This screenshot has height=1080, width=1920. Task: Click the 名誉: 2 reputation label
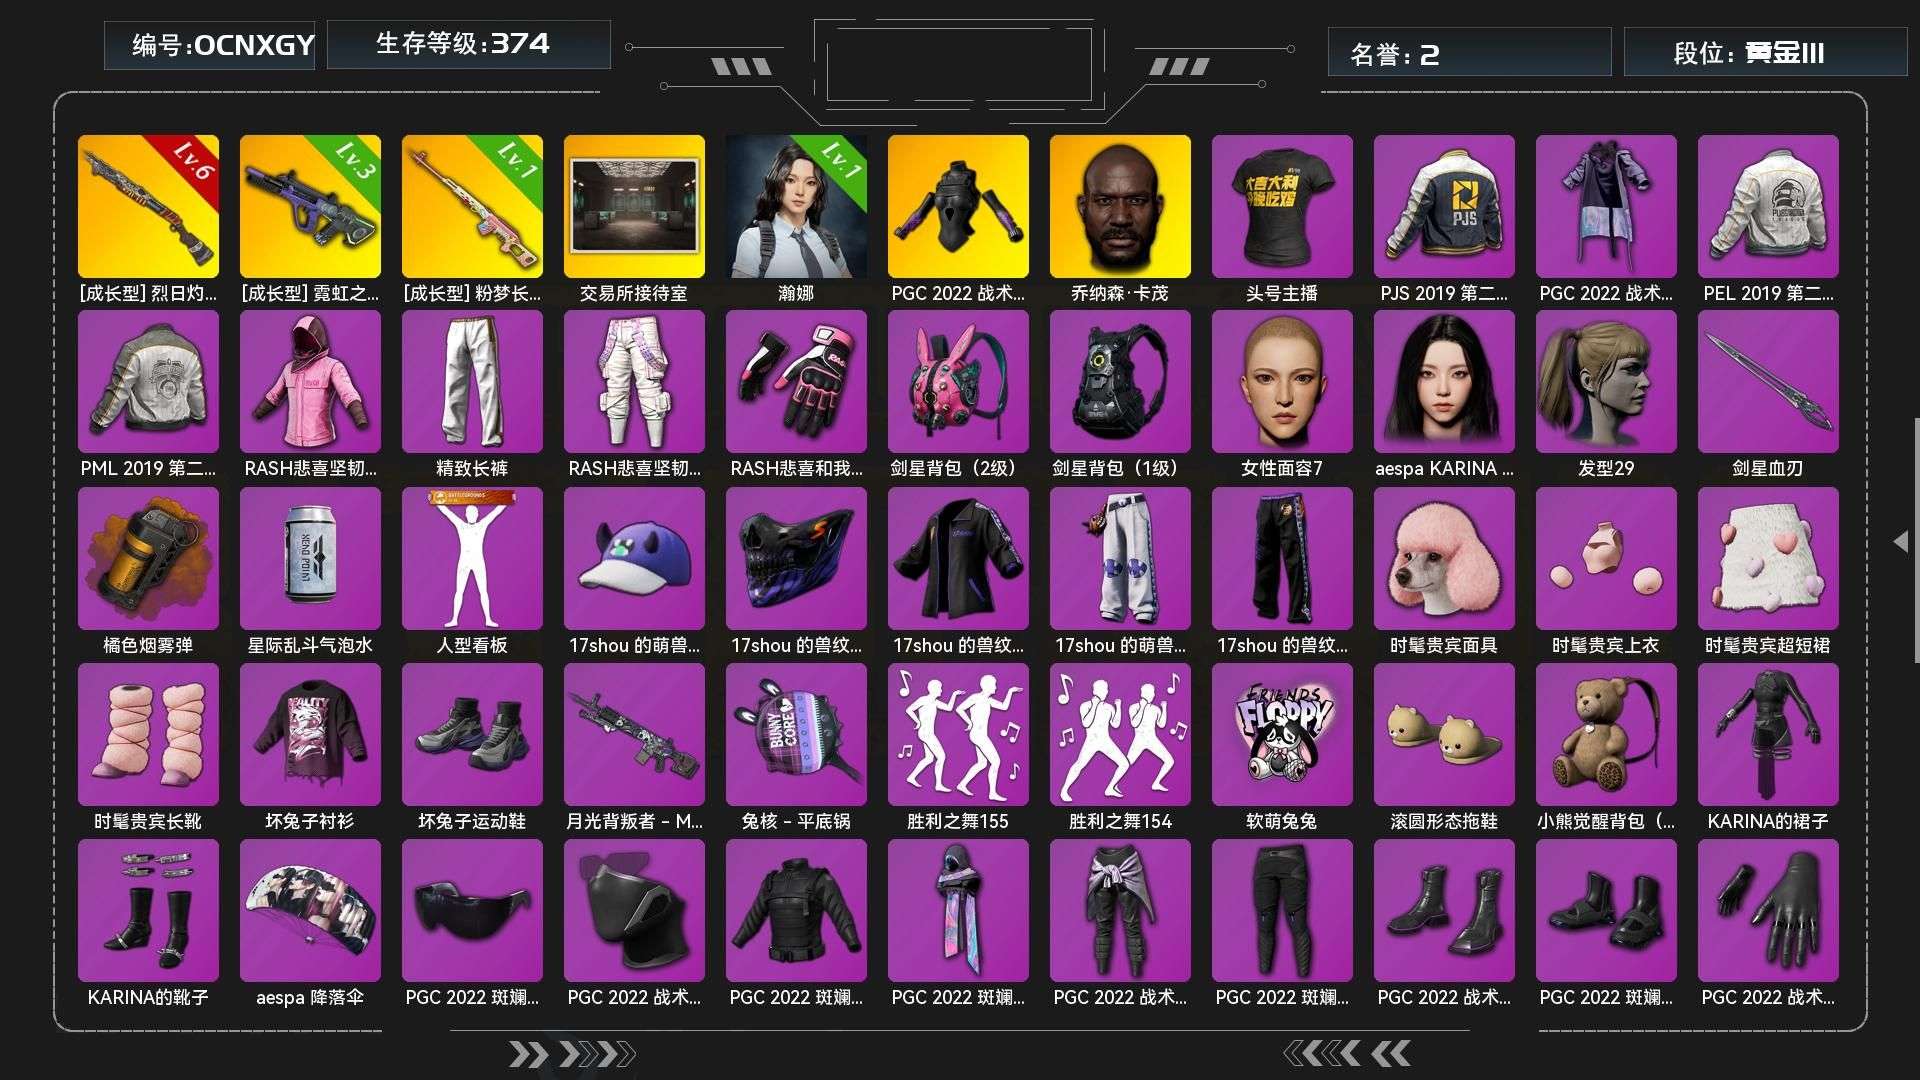point(1470,52)
